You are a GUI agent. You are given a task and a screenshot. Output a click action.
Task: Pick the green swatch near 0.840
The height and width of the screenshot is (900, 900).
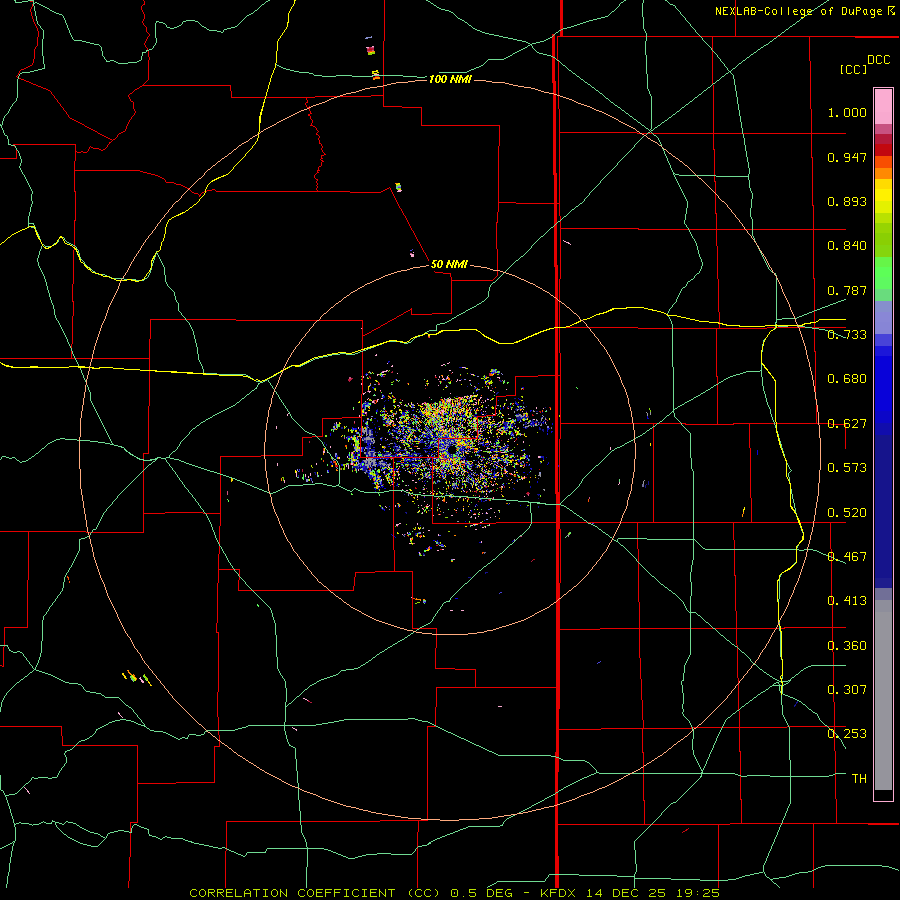click(x=883, y=240)
